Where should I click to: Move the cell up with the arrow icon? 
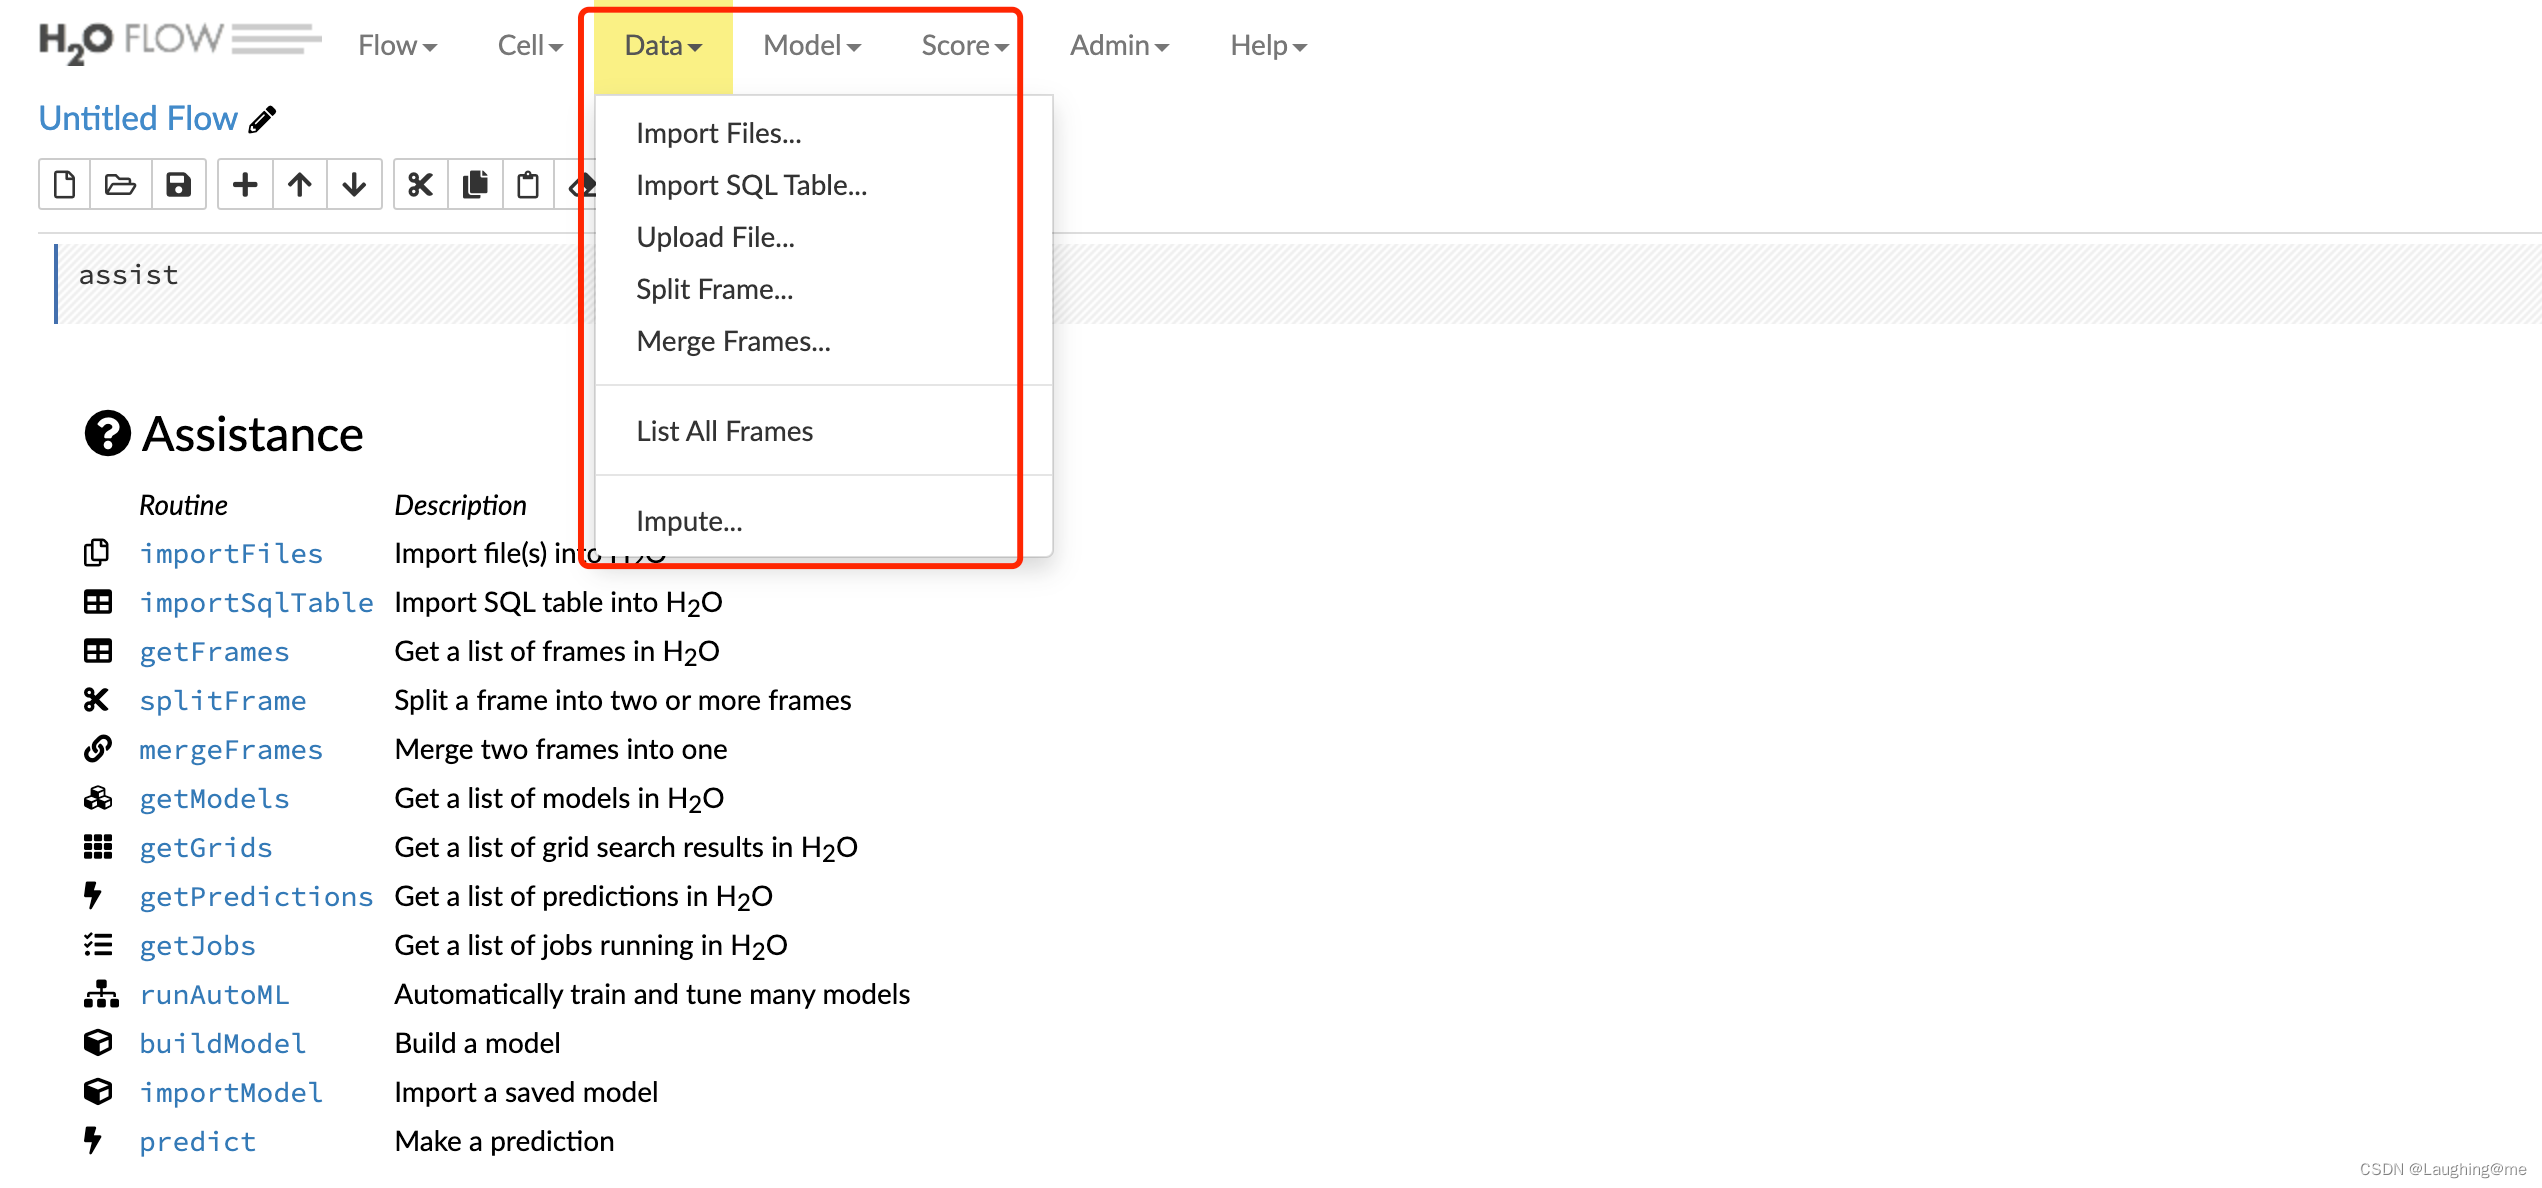point(299,185)
